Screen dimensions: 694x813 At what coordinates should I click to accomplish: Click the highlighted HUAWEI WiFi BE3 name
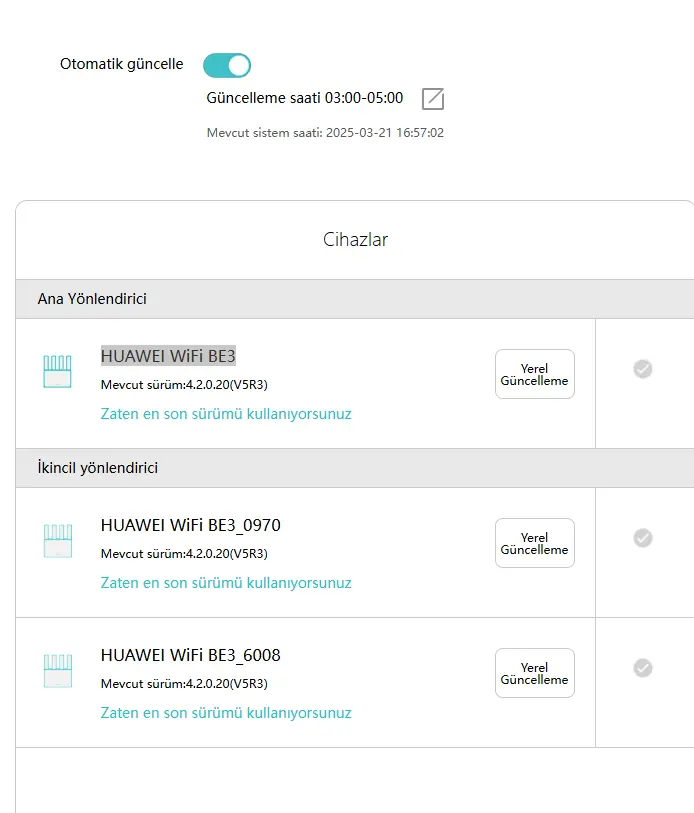pyautogui.click(x=168, y=356)
